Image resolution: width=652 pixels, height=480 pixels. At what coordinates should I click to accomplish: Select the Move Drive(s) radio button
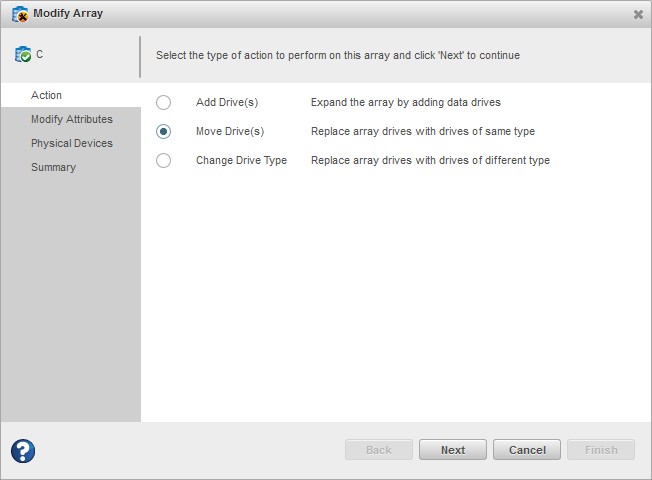(164, 131)
